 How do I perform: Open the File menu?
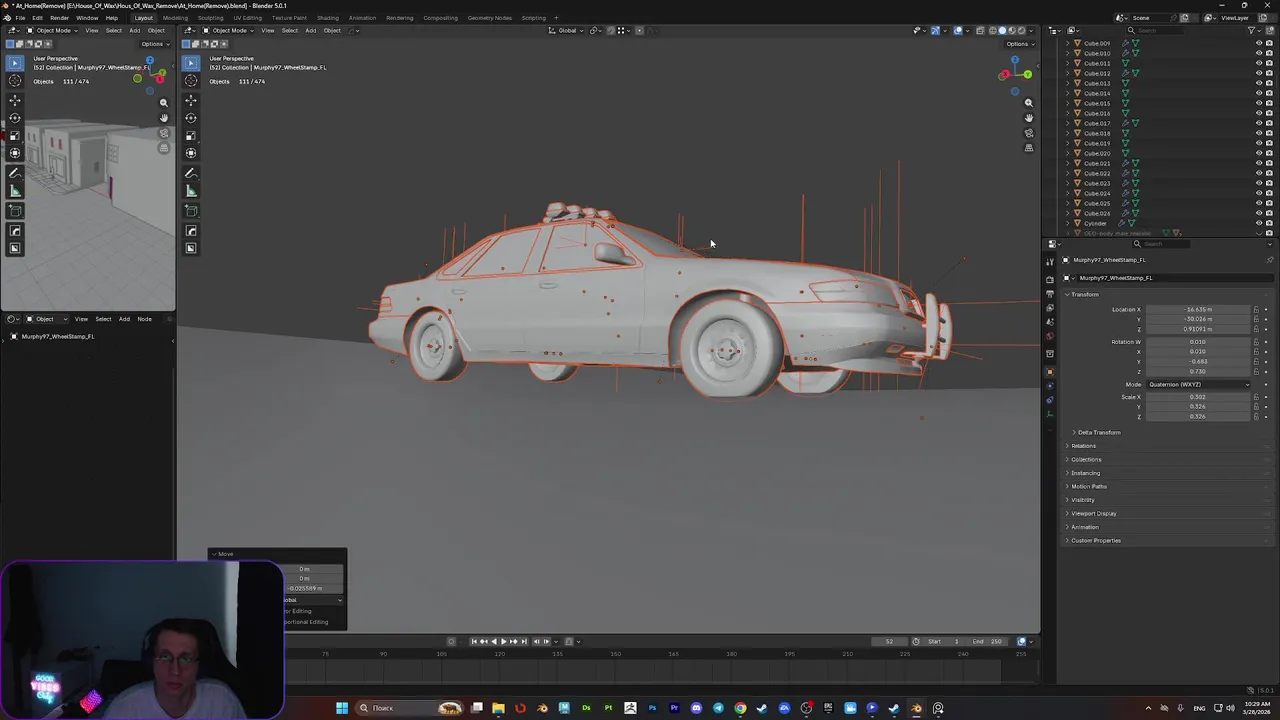20,18
